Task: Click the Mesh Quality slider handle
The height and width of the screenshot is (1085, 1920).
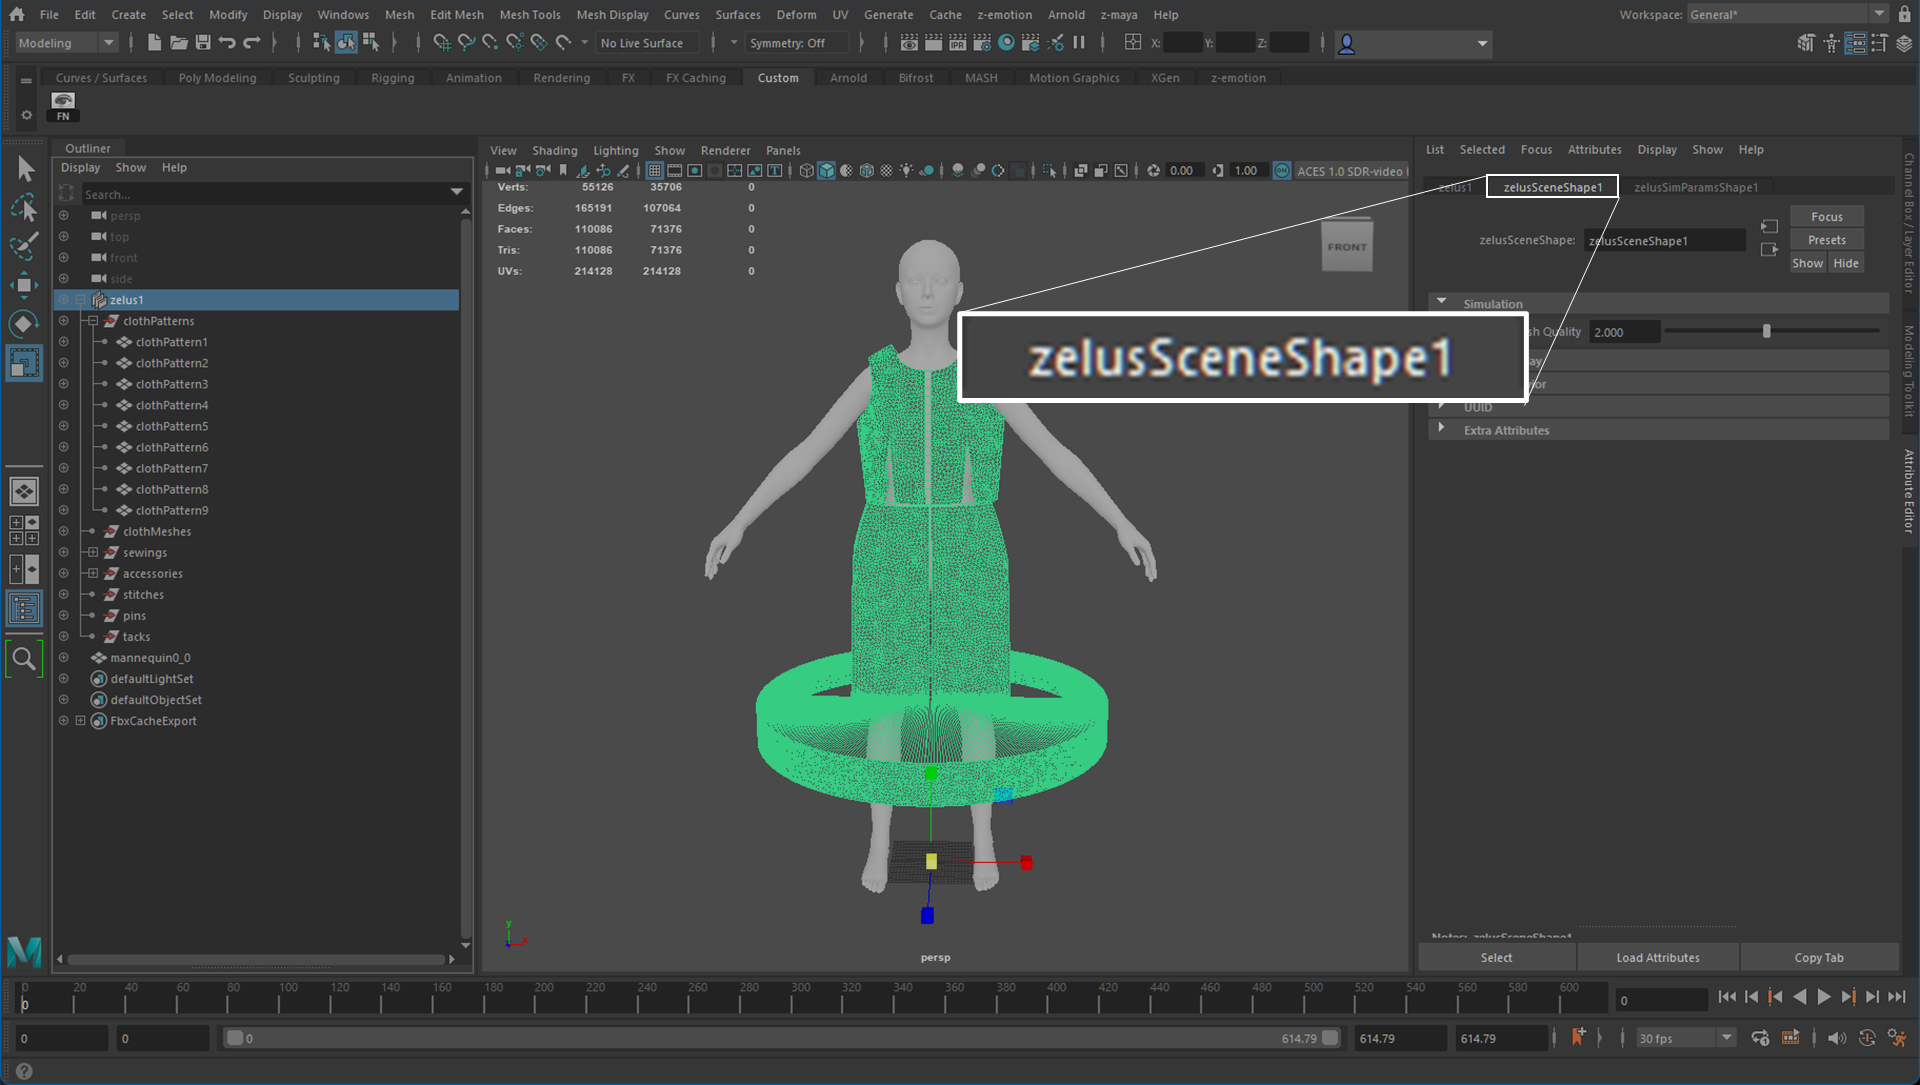Action: [x=1766, y=331]
